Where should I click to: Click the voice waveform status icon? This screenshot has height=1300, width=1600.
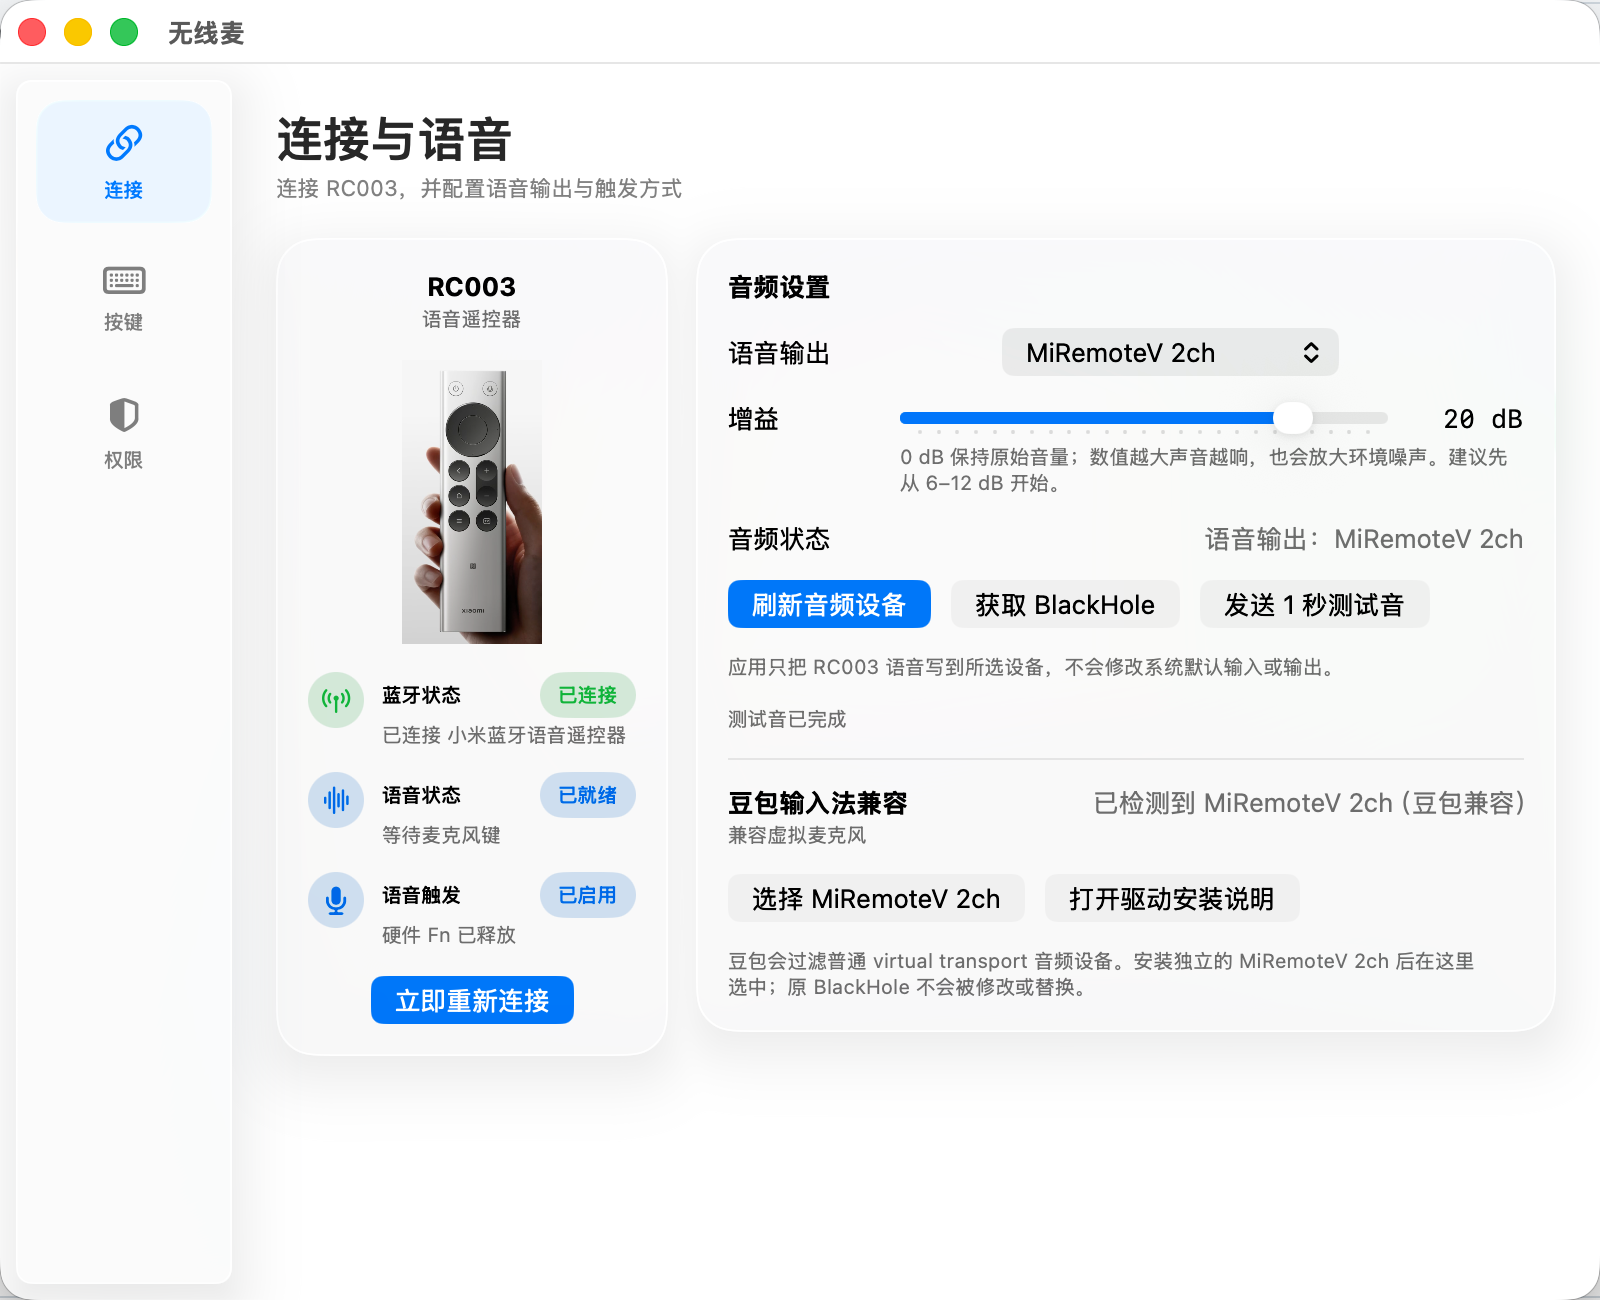(336, 799)
